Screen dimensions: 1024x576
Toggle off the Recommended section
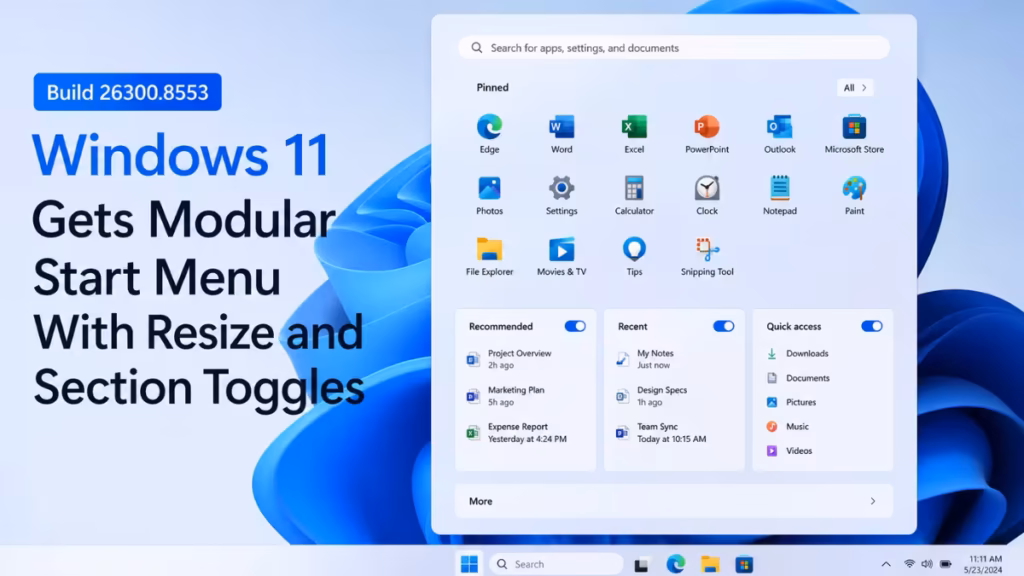[575, 326]
